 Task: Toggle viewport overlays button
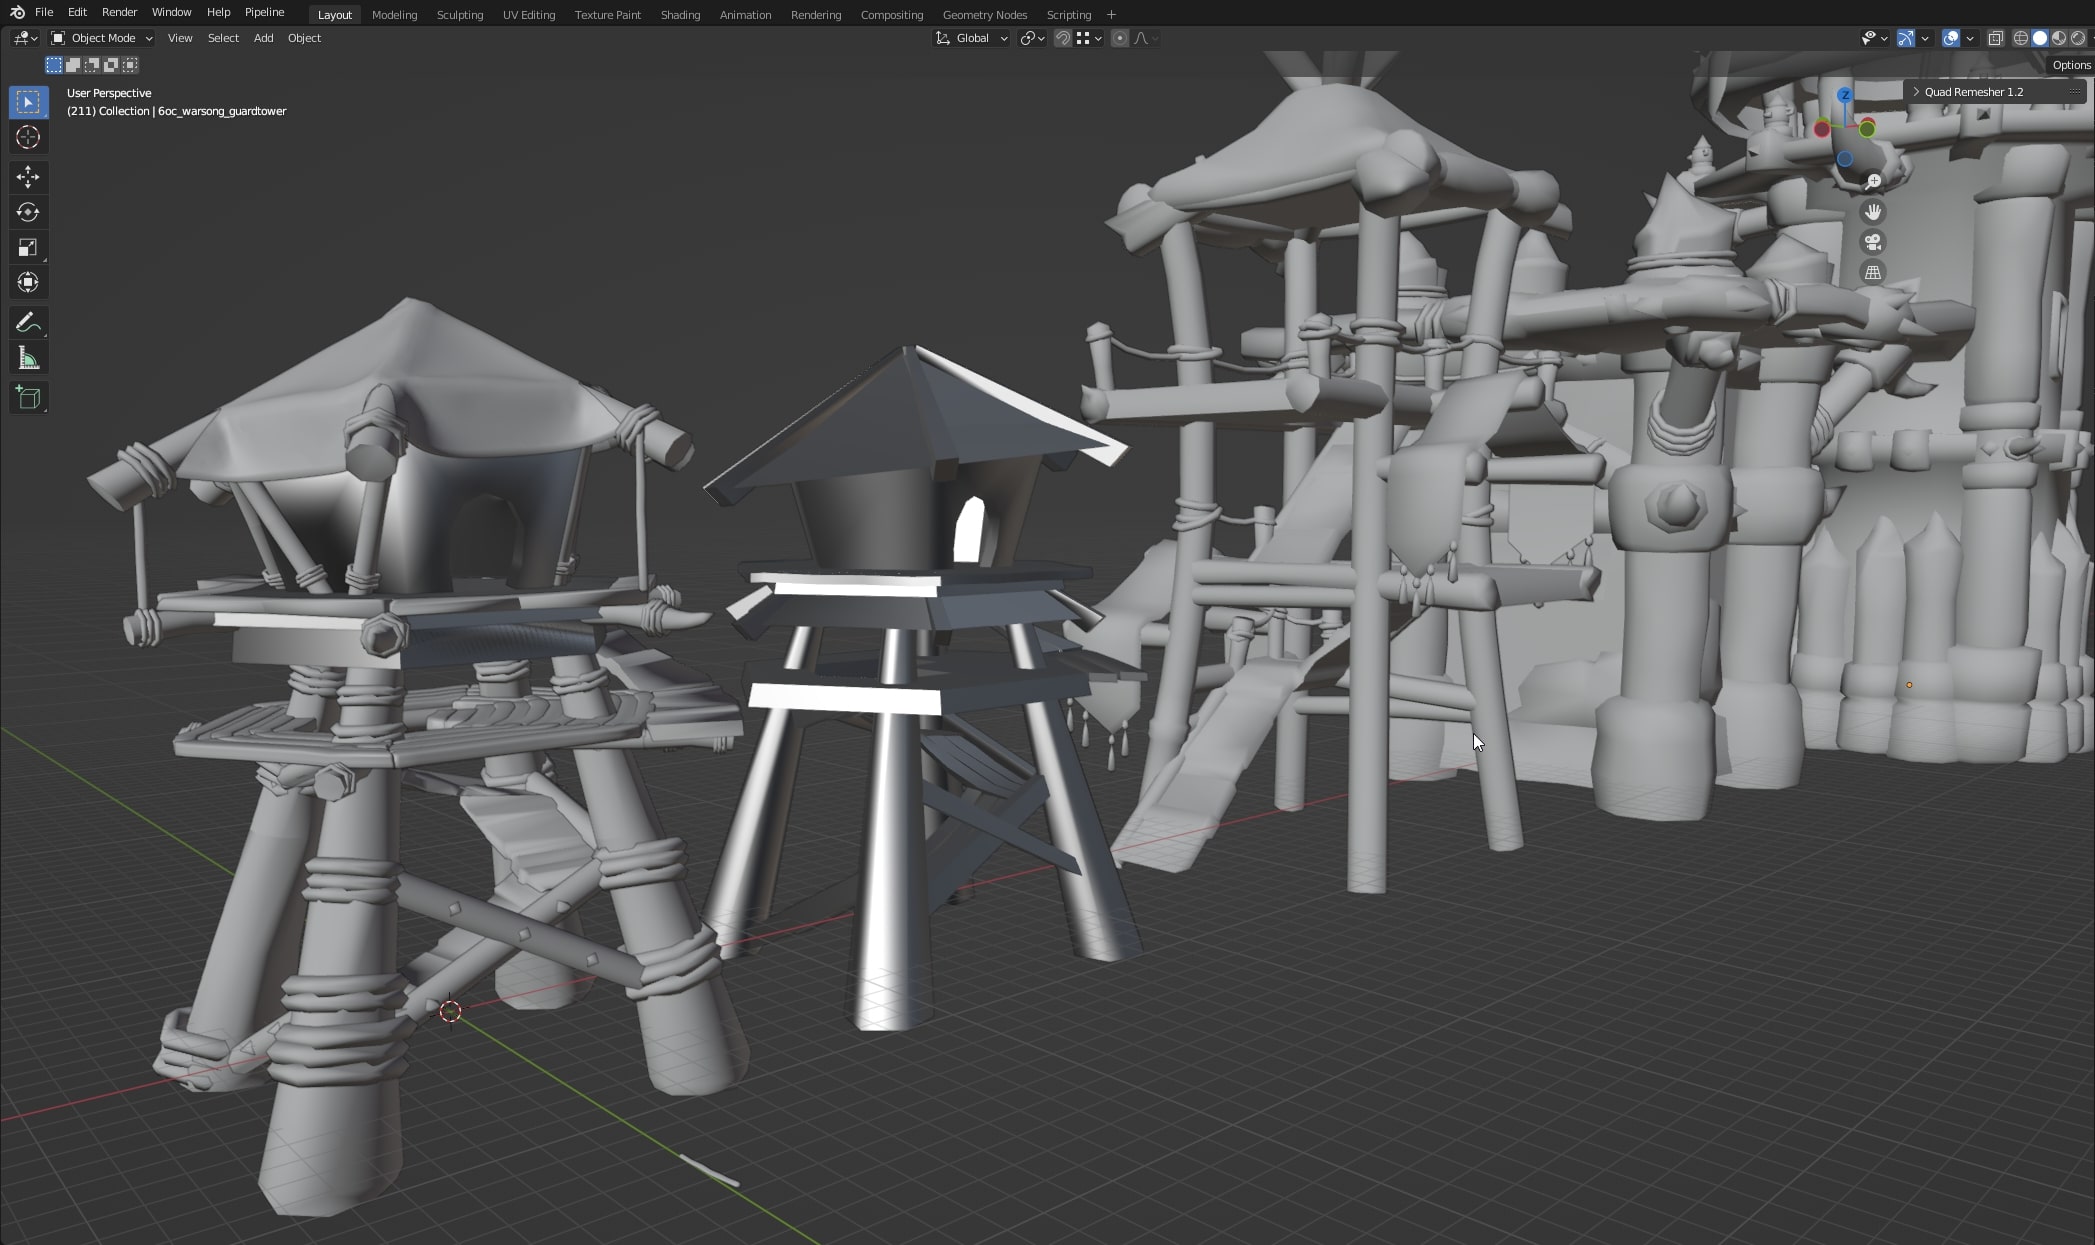coord(1950,38)
